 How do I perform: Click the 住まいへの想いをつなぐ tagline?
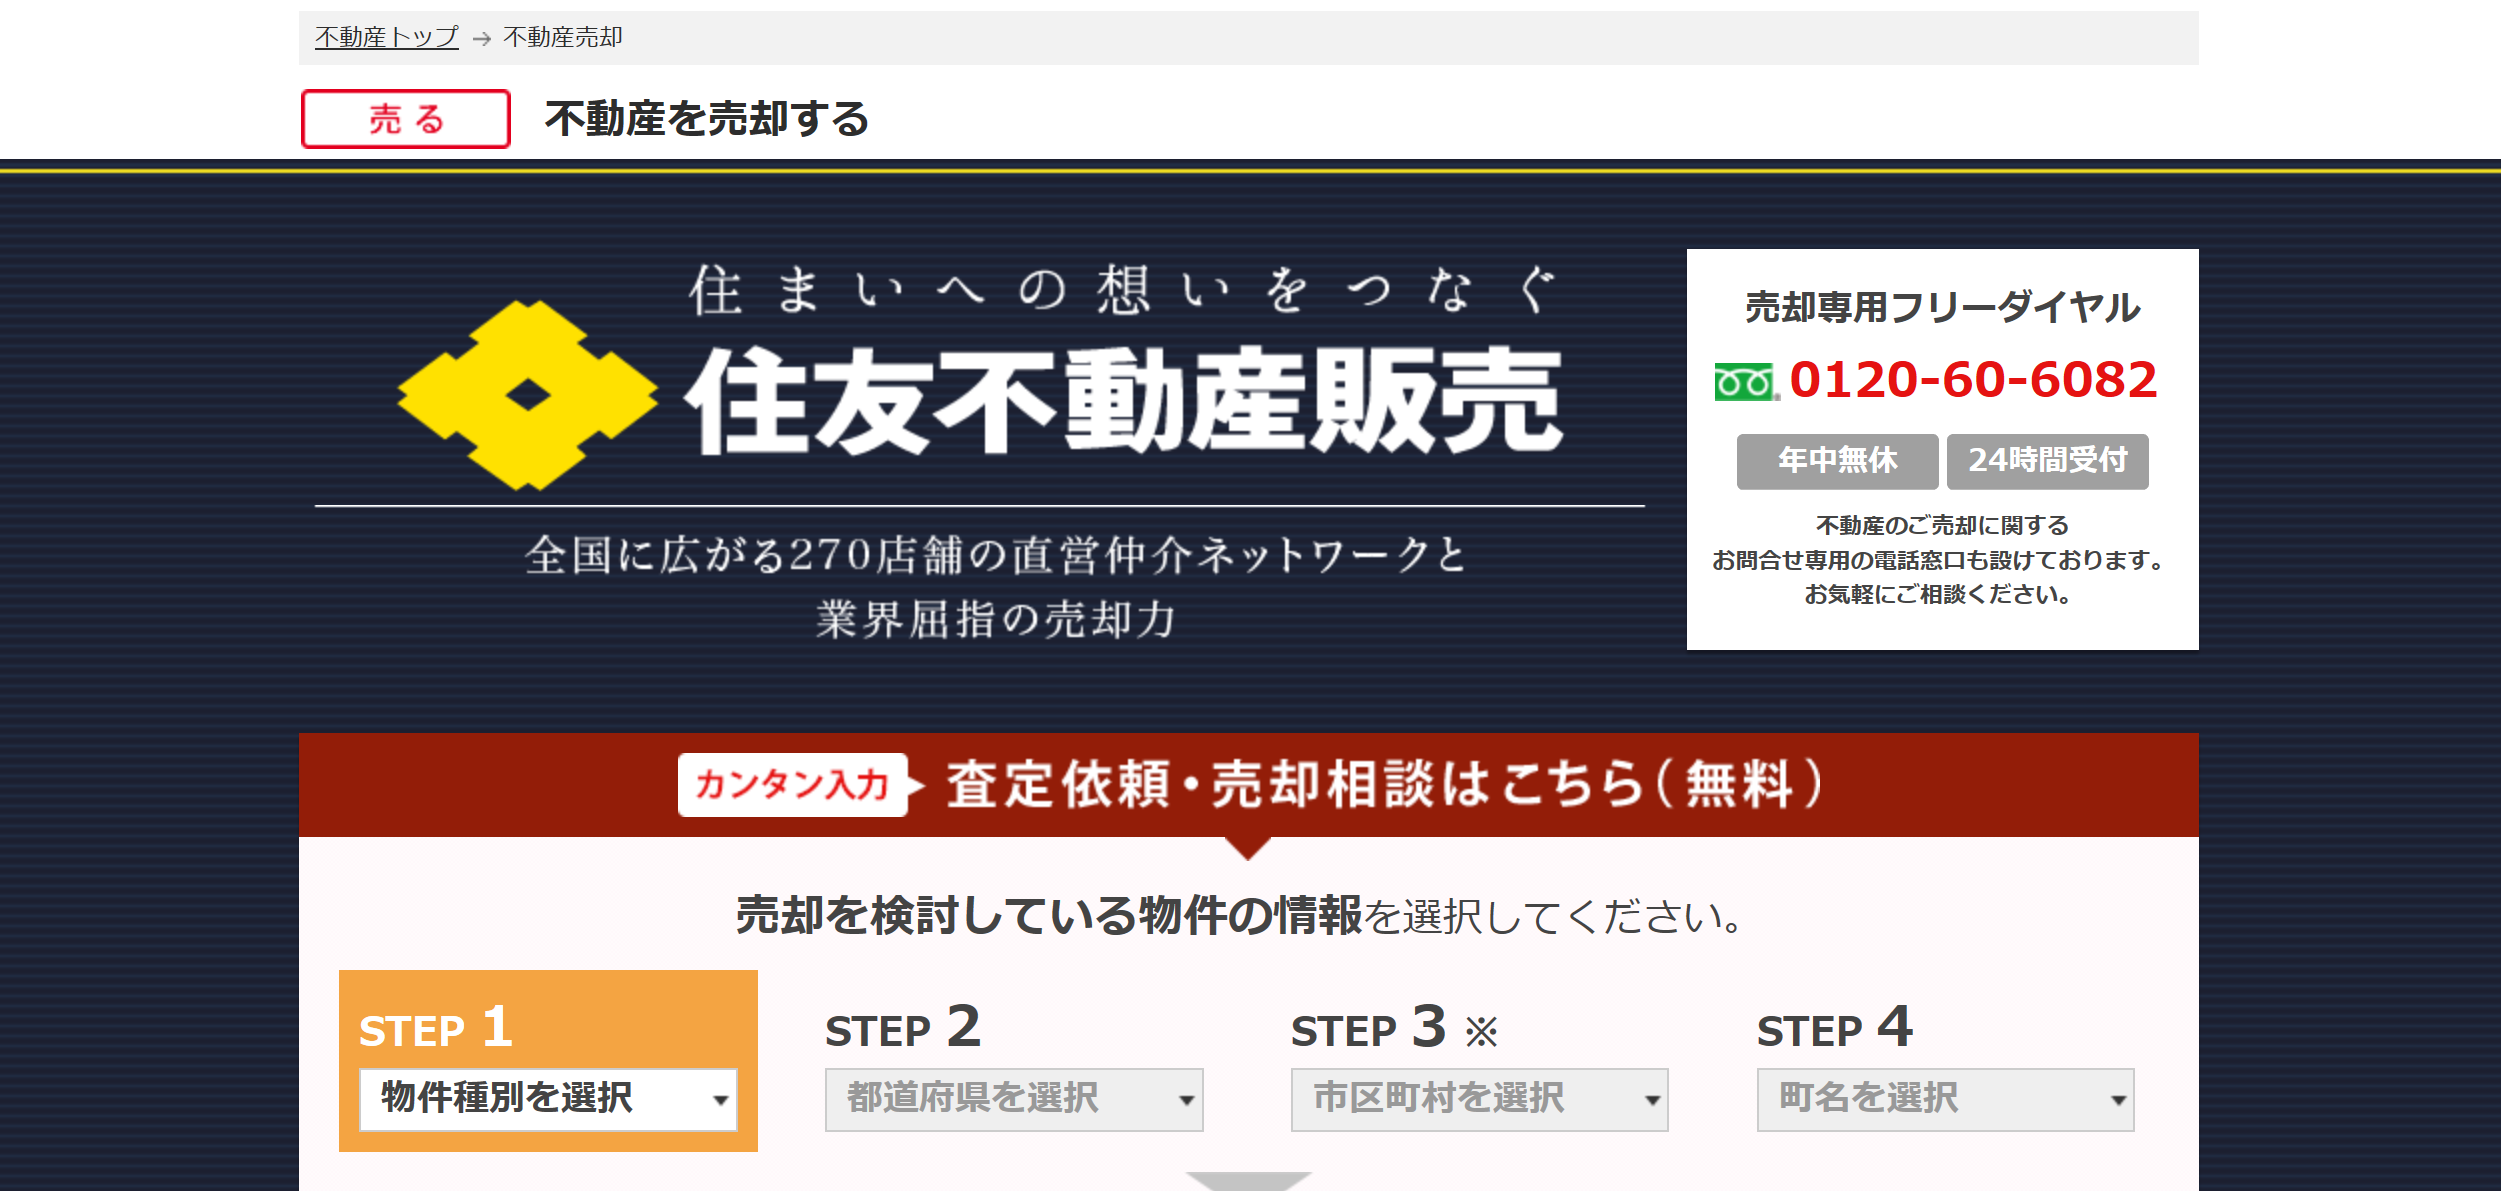point(1122,290)
